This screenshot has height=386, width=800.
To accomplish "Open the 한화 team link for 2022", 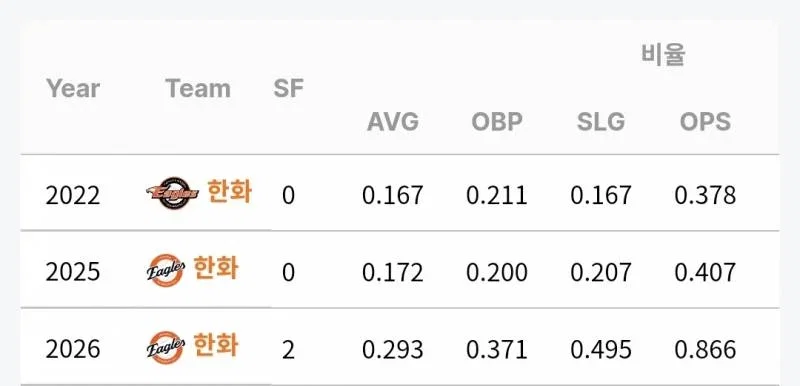I will coord(230,193).
